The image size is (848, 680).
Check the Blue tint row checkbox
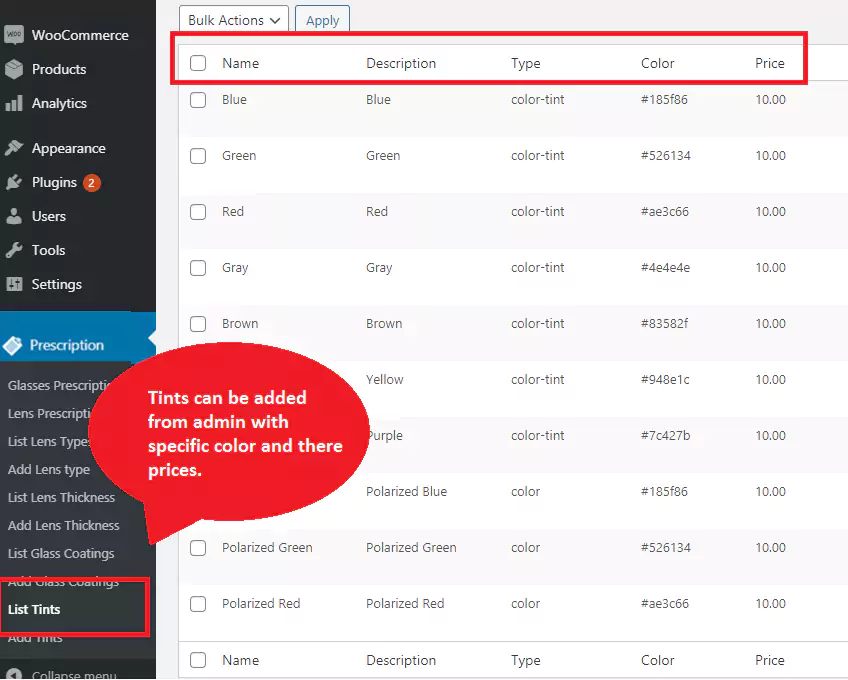(198, 100)
